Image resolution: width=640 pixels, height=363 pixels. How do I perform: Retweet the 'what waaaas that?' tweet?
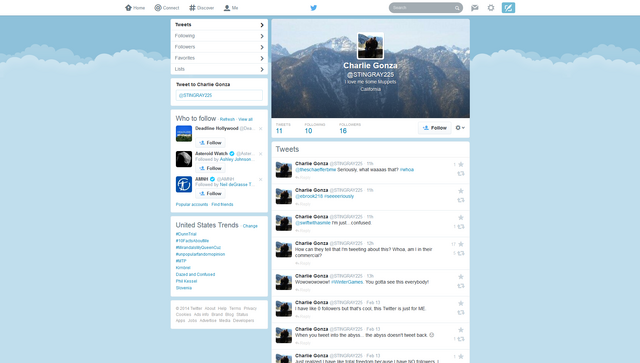point(461,174)
